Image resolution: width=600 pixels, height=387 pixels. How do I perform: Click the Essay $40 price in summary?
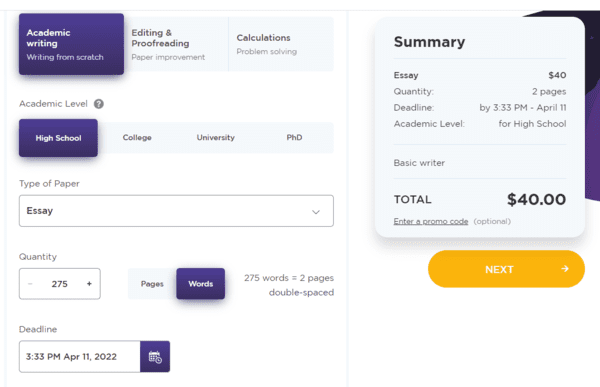(557, 75)
